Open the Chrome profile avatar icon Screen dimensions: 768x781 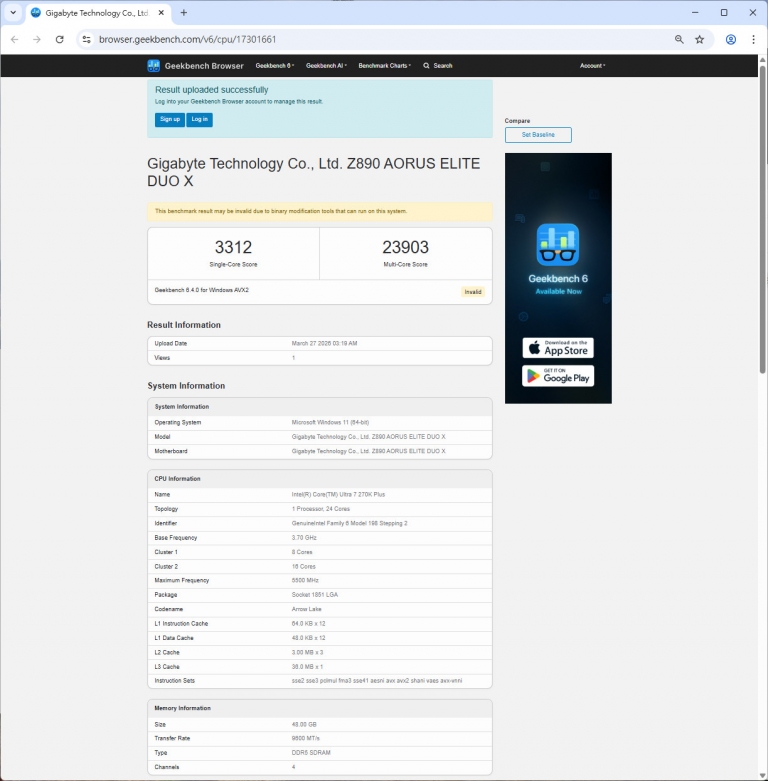[731, 39]
